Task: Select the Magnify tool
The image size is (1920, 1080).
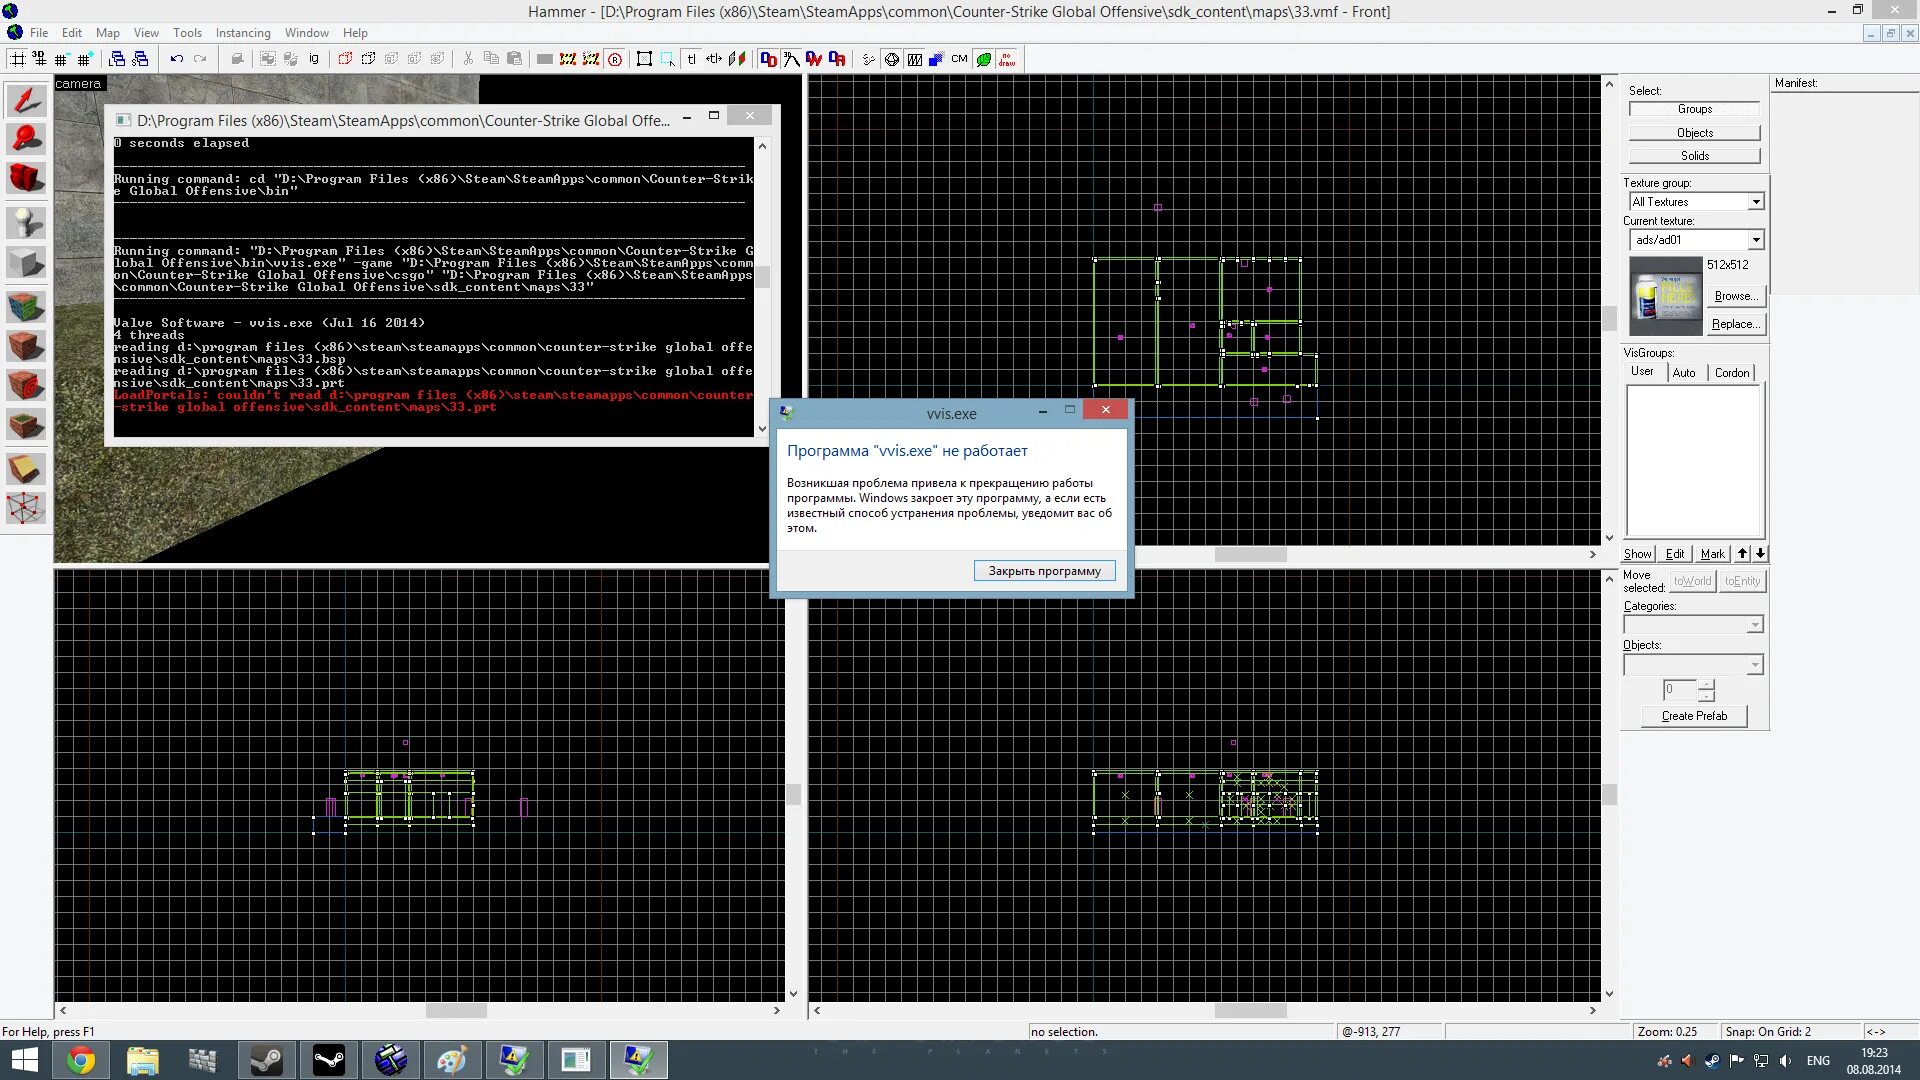Action: (26, 139)
